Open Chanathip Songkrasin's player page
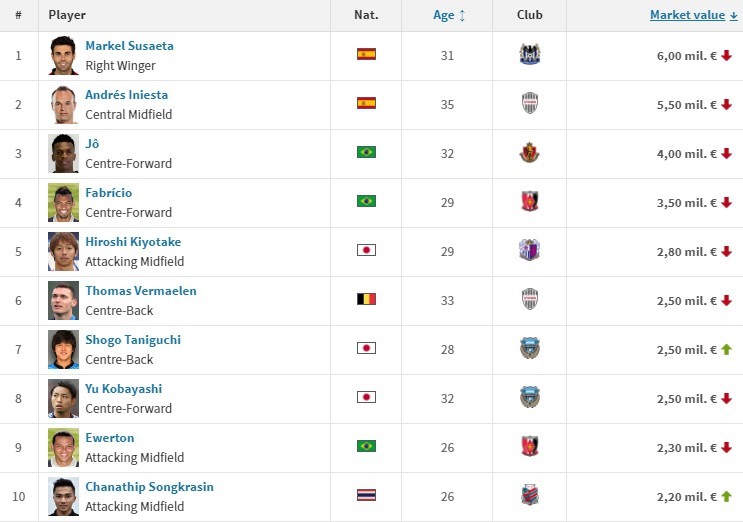 click(149, 487)
